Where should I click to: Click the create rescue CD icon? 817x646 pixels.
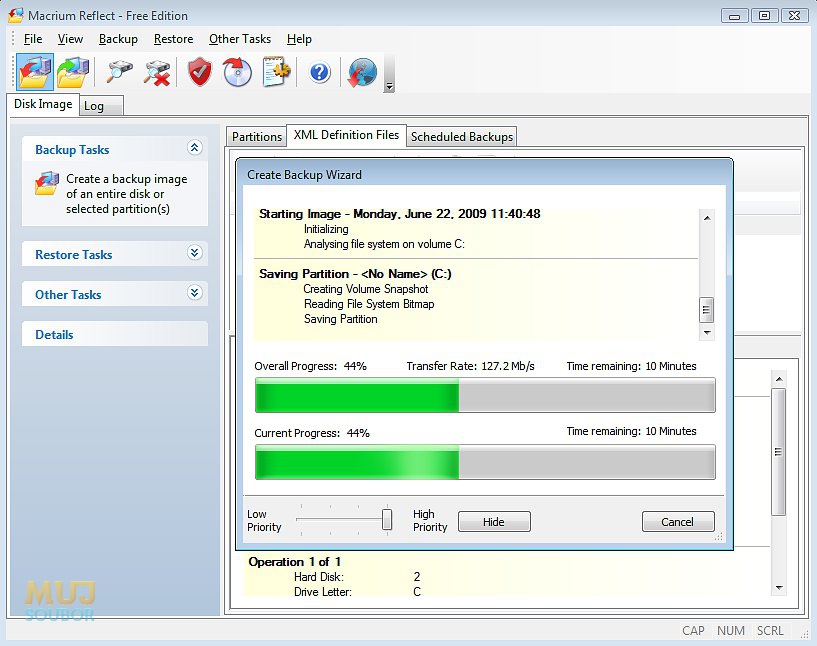(238, 72)
